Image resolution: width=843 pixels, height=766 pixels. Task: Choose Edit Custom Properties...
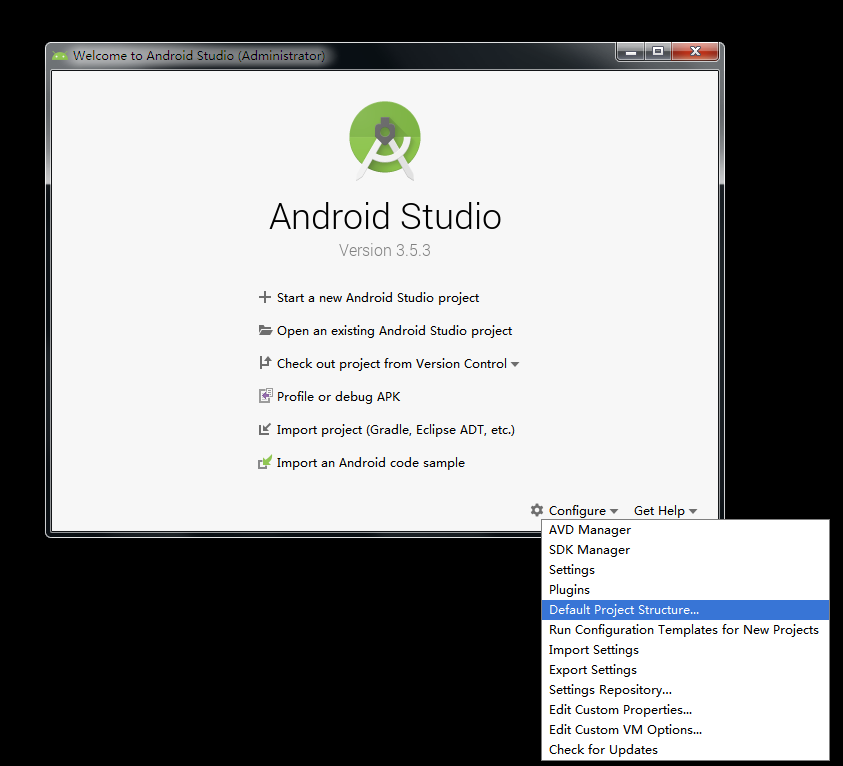[685, 710]
